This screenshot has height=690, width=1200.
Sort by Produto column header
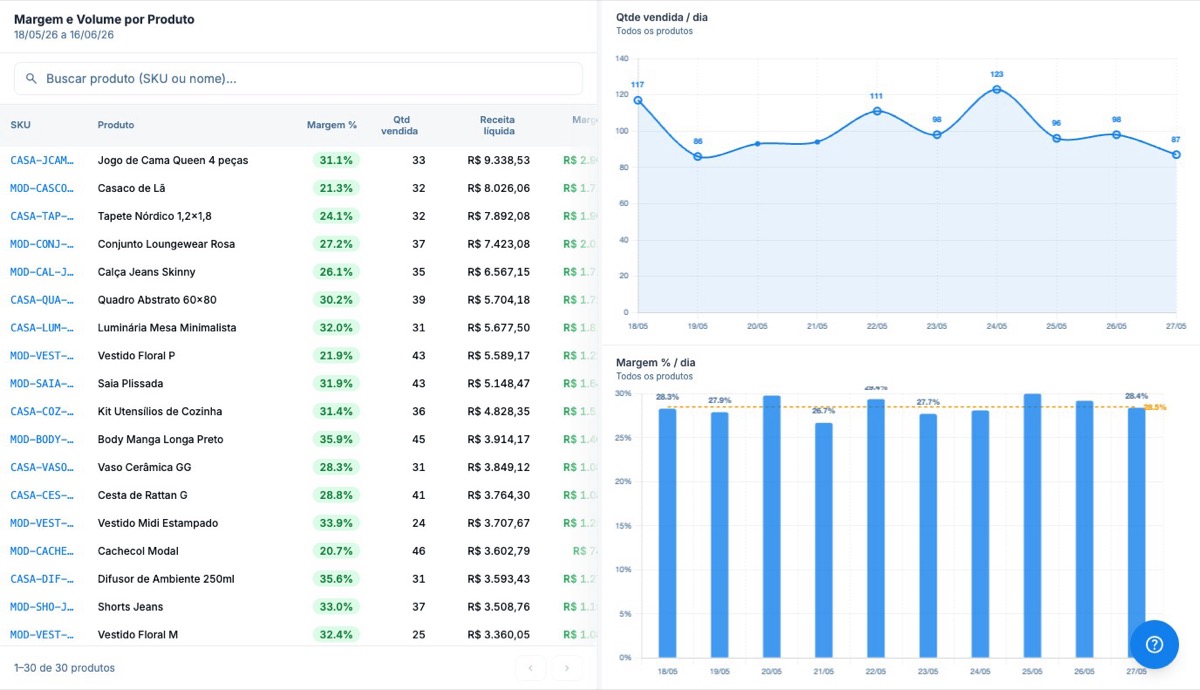pyautogui.click(x=116, y=125)
